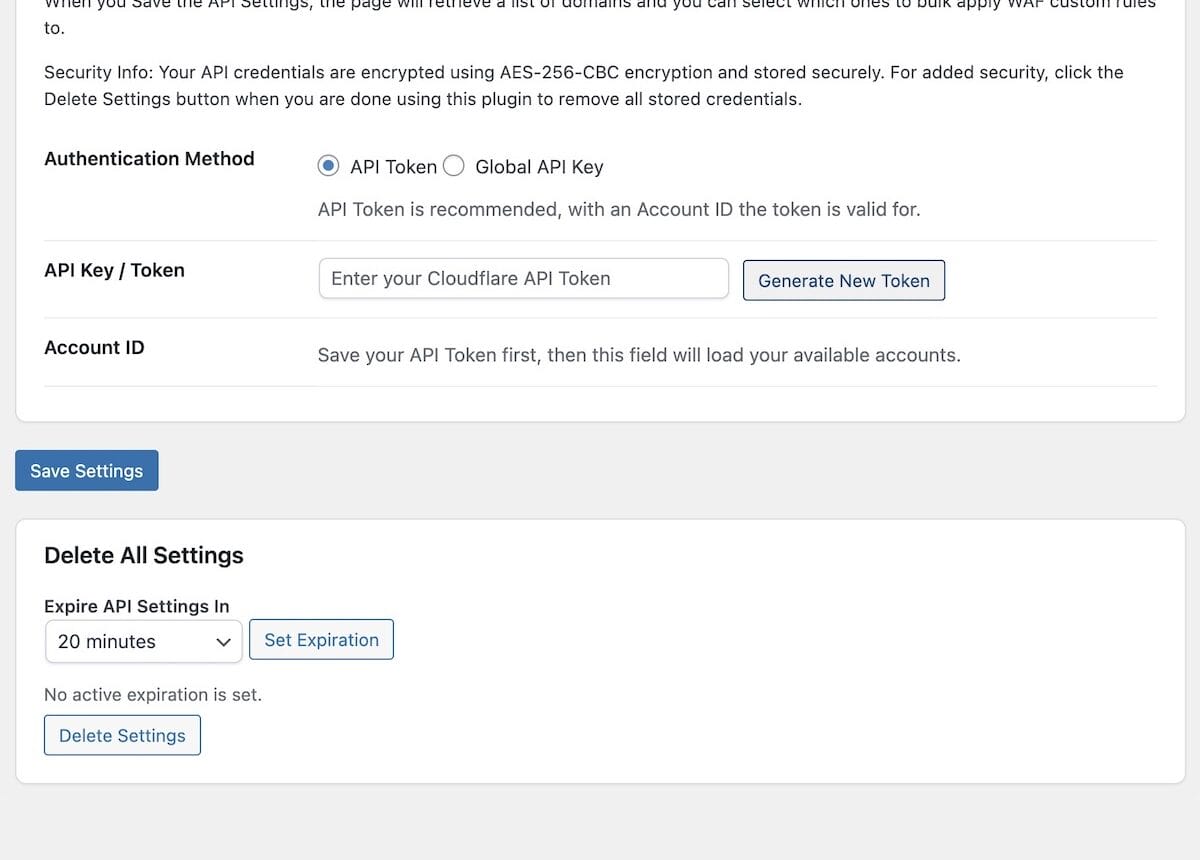Expand the Expire API Settings In selector

click(x=143, y=641)
